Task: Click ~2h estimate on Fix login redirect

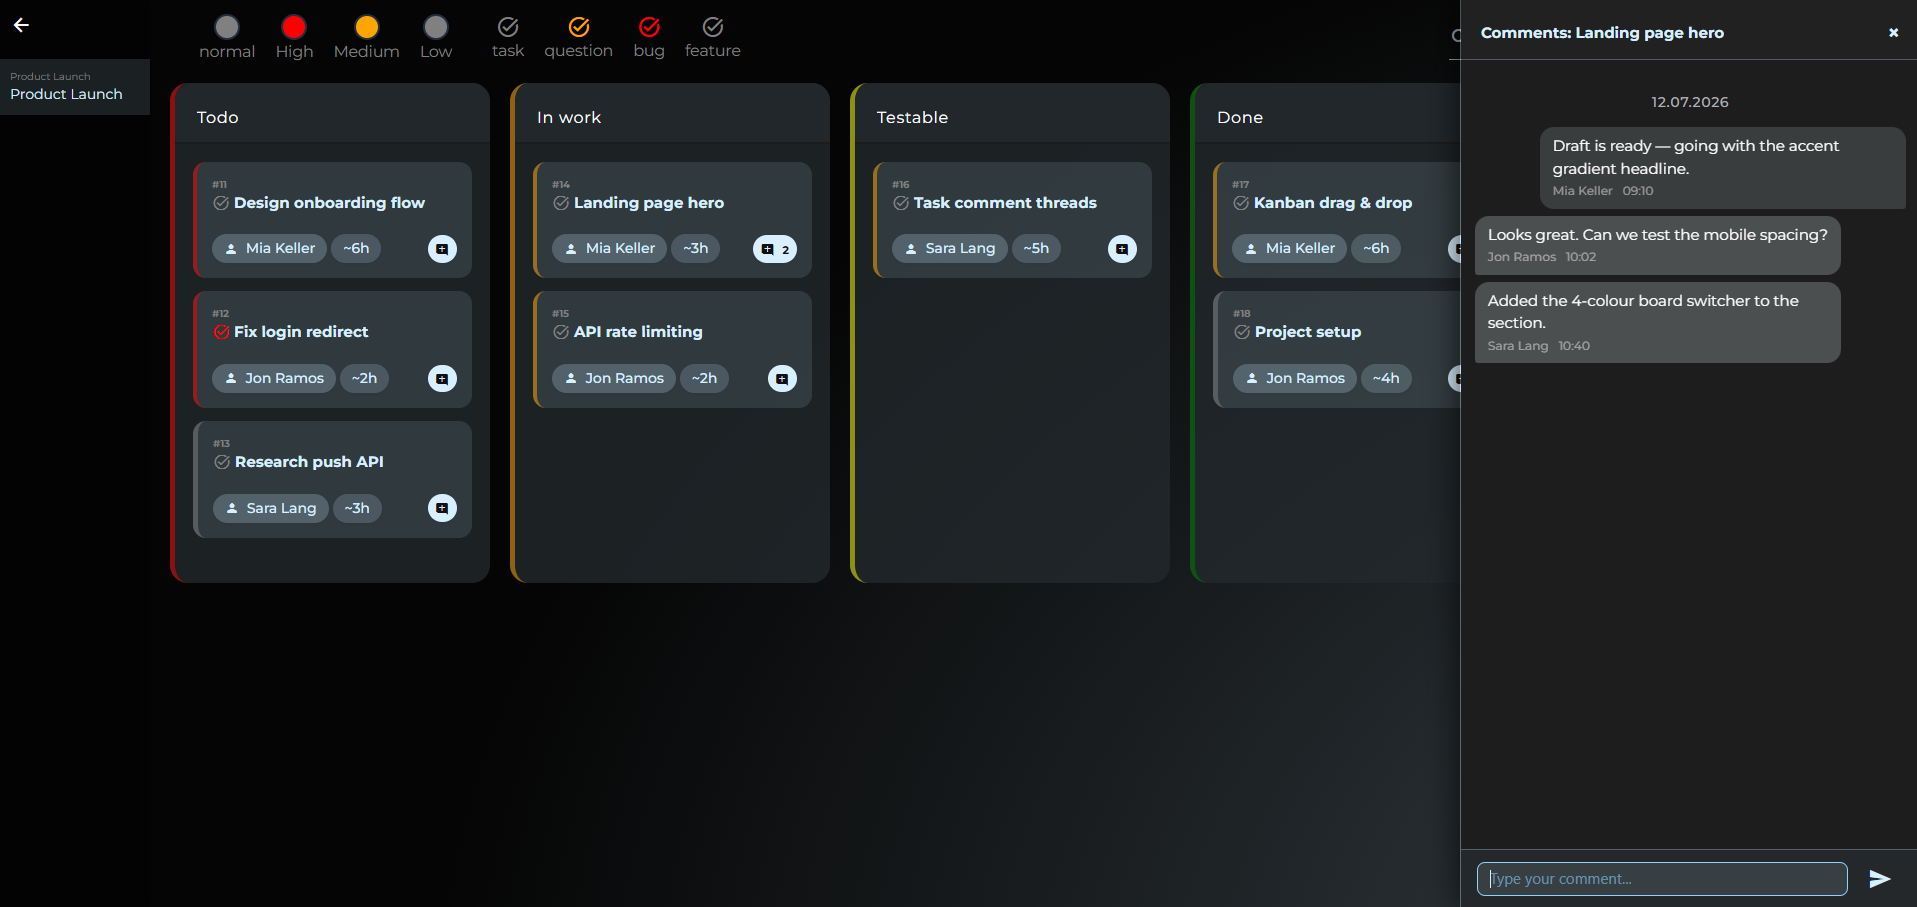Action: [364, 378]
